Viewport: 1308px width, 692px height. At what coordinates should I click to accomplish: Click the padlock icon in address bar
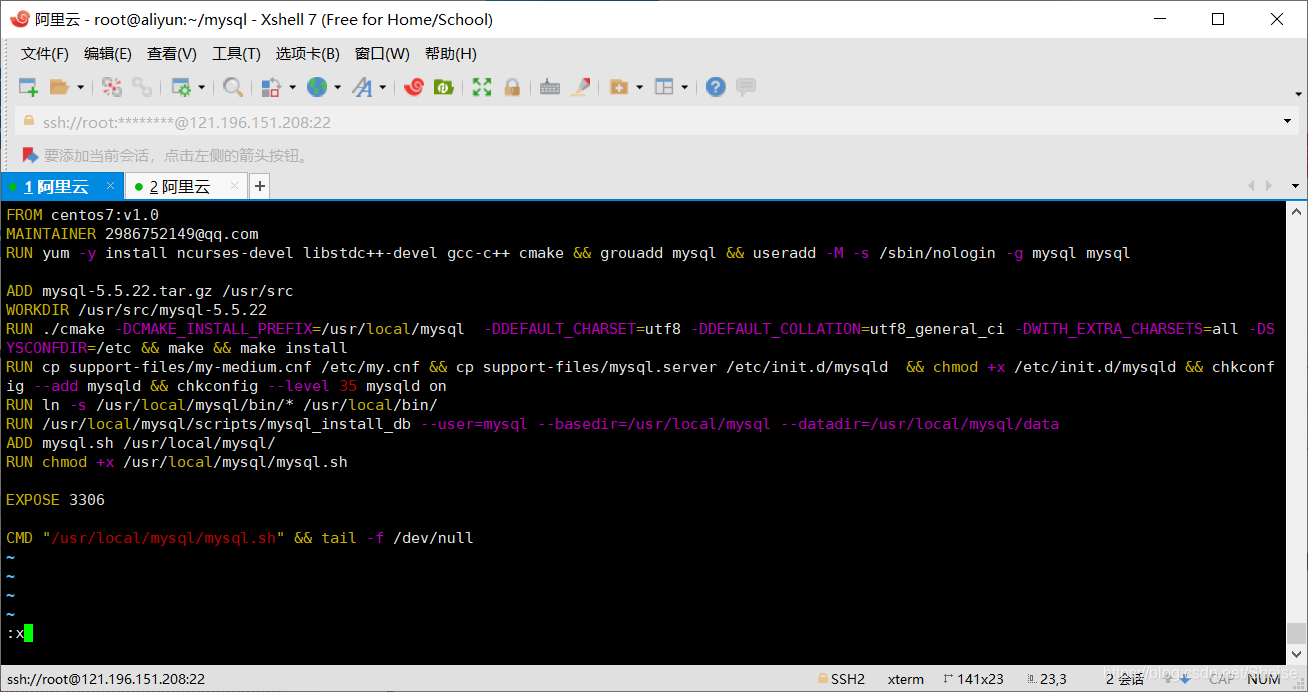click(x=29, y=122)
